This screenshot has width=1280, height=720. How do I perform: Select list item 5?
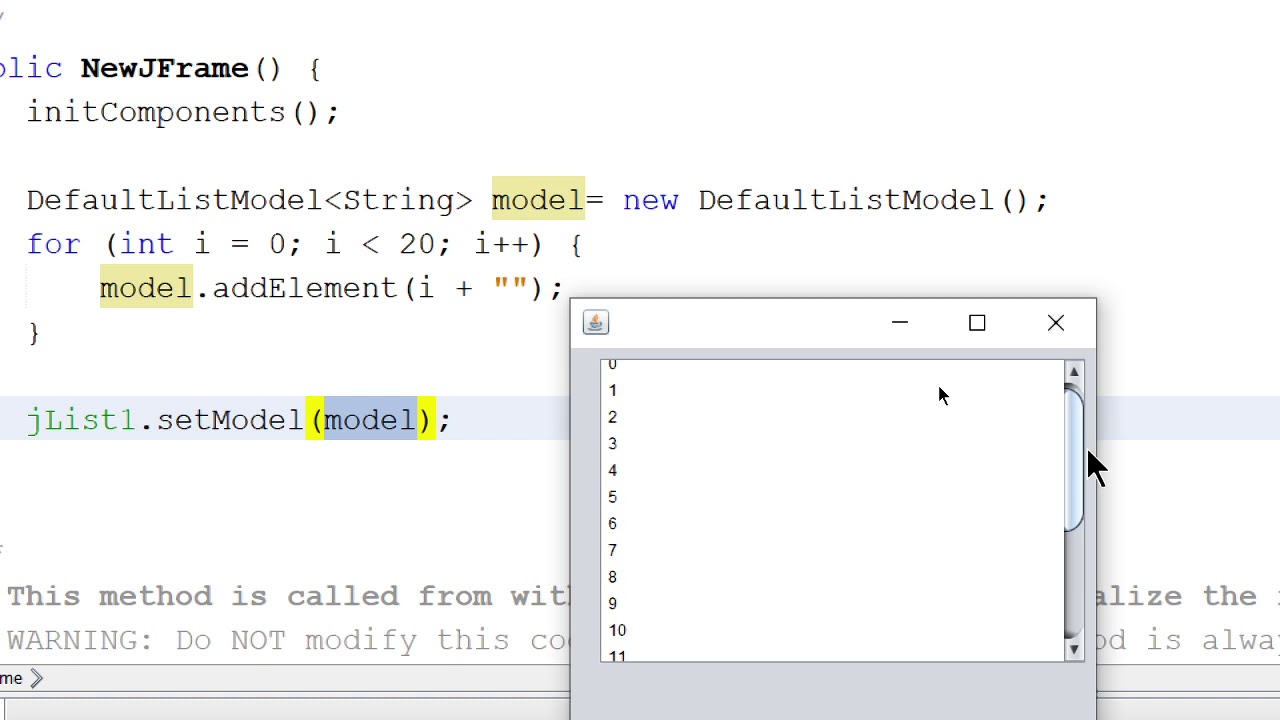832,497
